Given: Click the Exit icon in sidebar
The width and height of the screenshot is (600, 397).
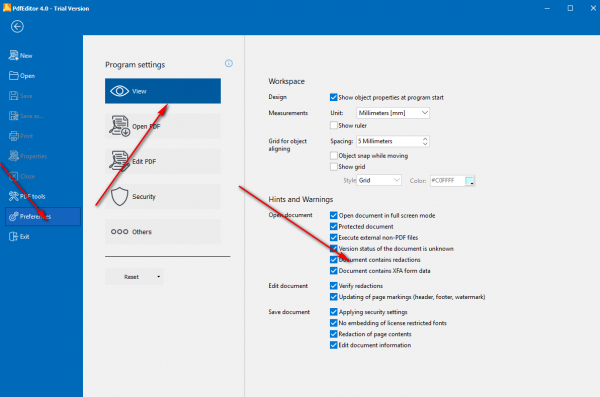Looking at the screenshot, I should (13, 237).
